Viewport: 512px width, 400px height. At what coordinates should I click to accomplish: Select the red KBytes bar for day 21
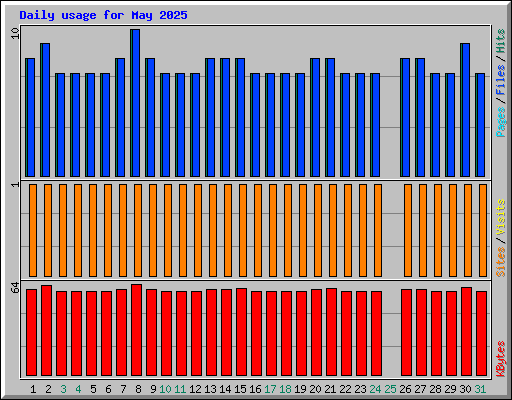pyautogui.click(x=331, y=332)
